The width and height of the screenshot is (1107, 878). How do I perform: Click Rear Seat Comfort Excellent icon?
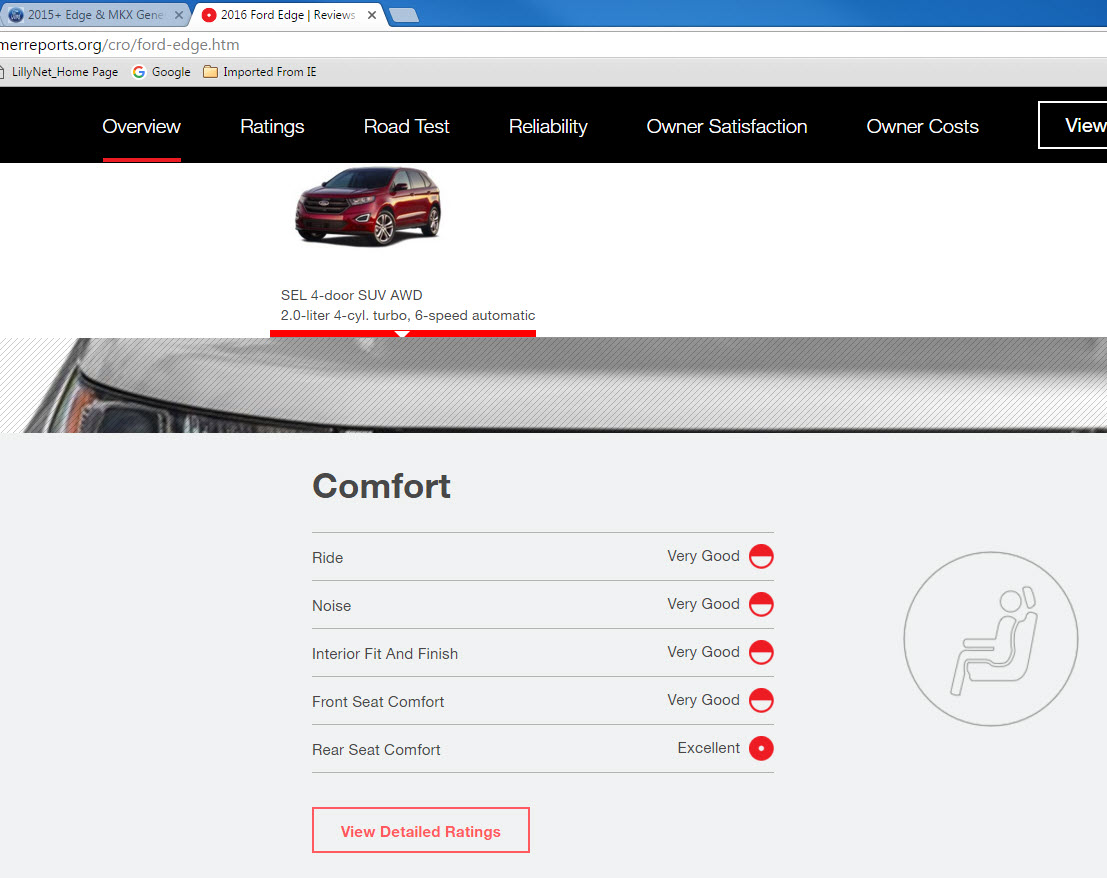click(761, 749)
